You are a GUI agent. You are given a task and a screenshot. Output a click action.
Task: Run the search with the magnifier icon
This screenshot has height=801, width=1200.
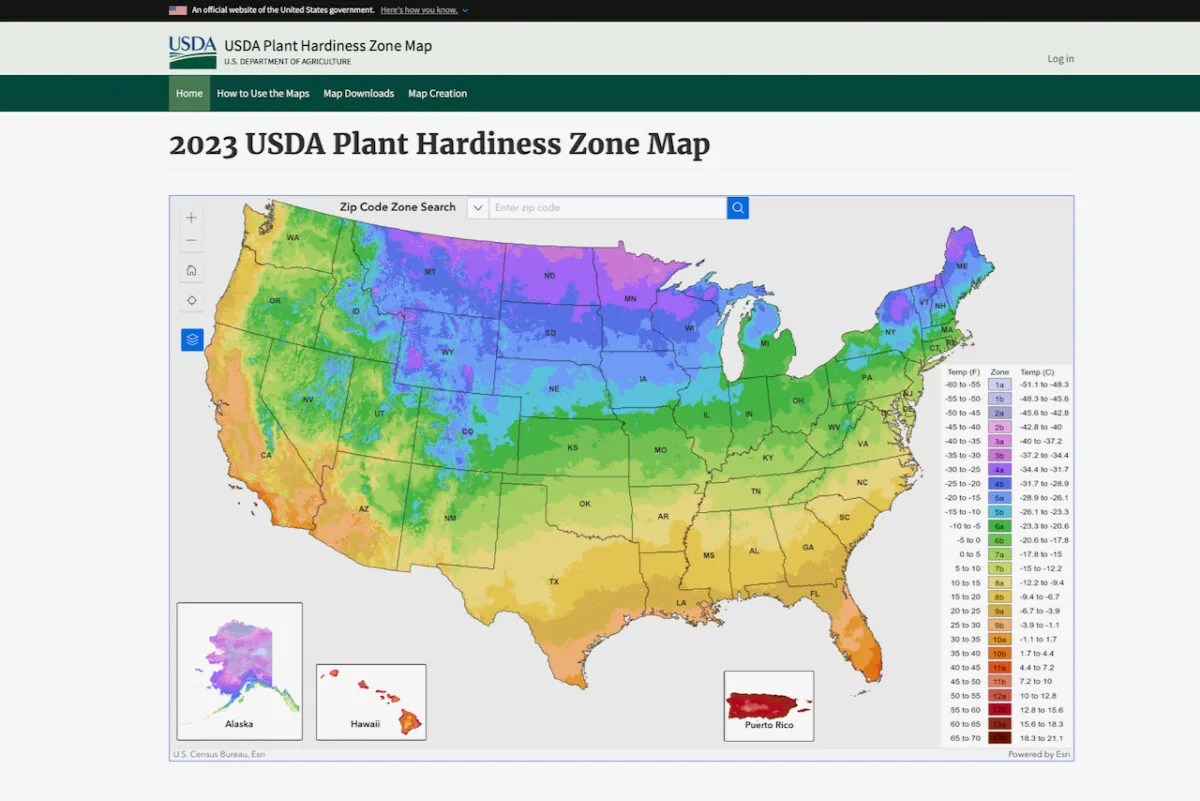click(x=737, y=207)
